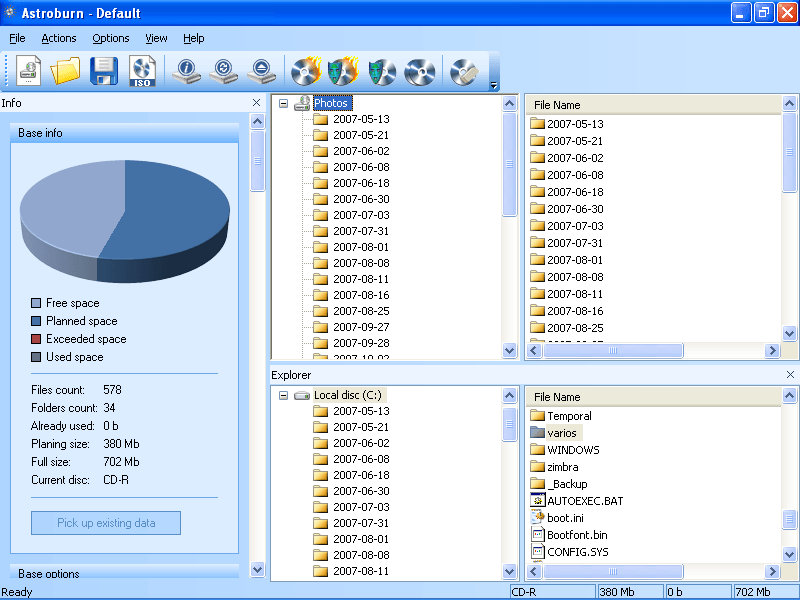Select the 2007-06-18 folder in Photos tree
800x600 pixels.
click(x=360, y=183)
